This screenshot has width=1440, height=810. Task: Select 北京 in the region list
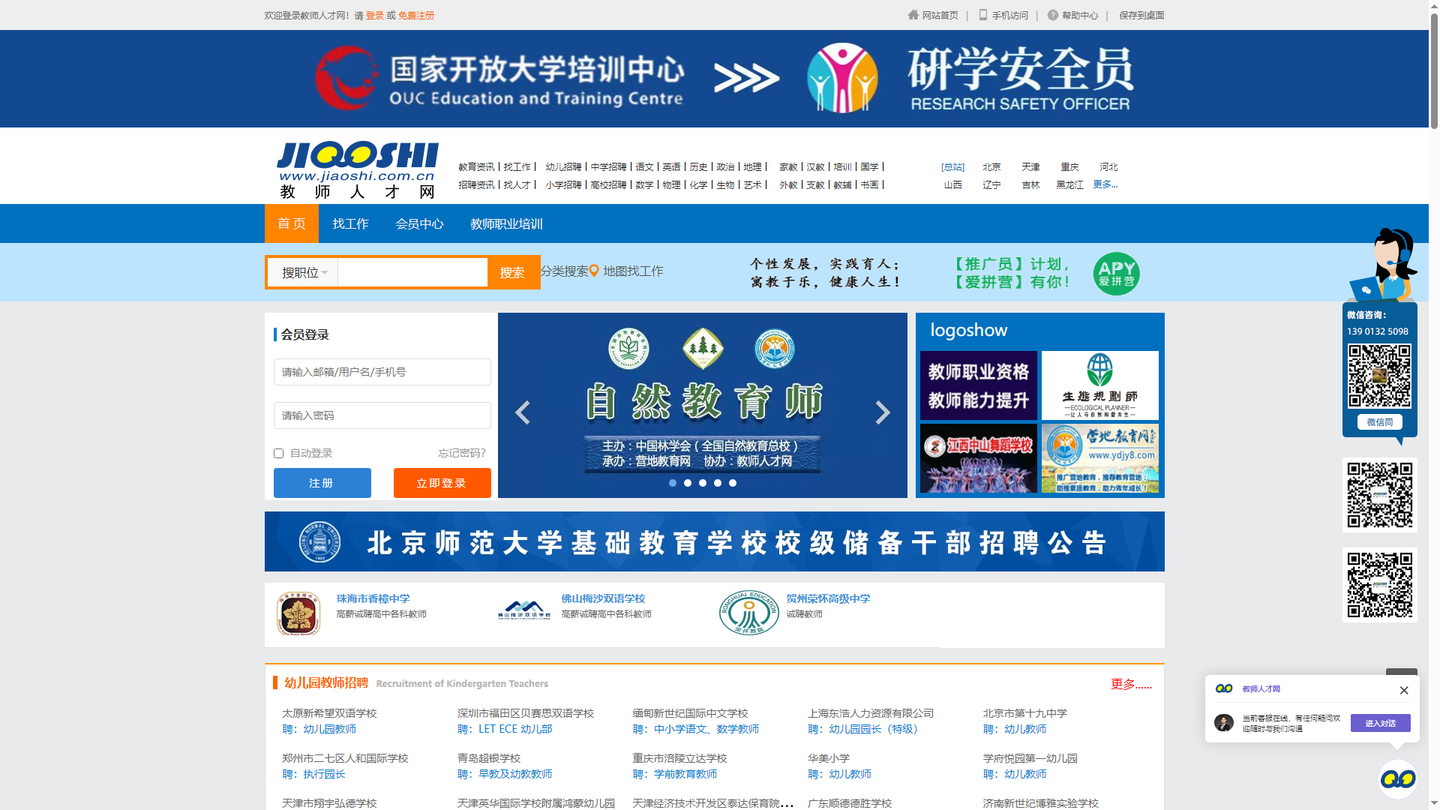click(x=991, y=167)
